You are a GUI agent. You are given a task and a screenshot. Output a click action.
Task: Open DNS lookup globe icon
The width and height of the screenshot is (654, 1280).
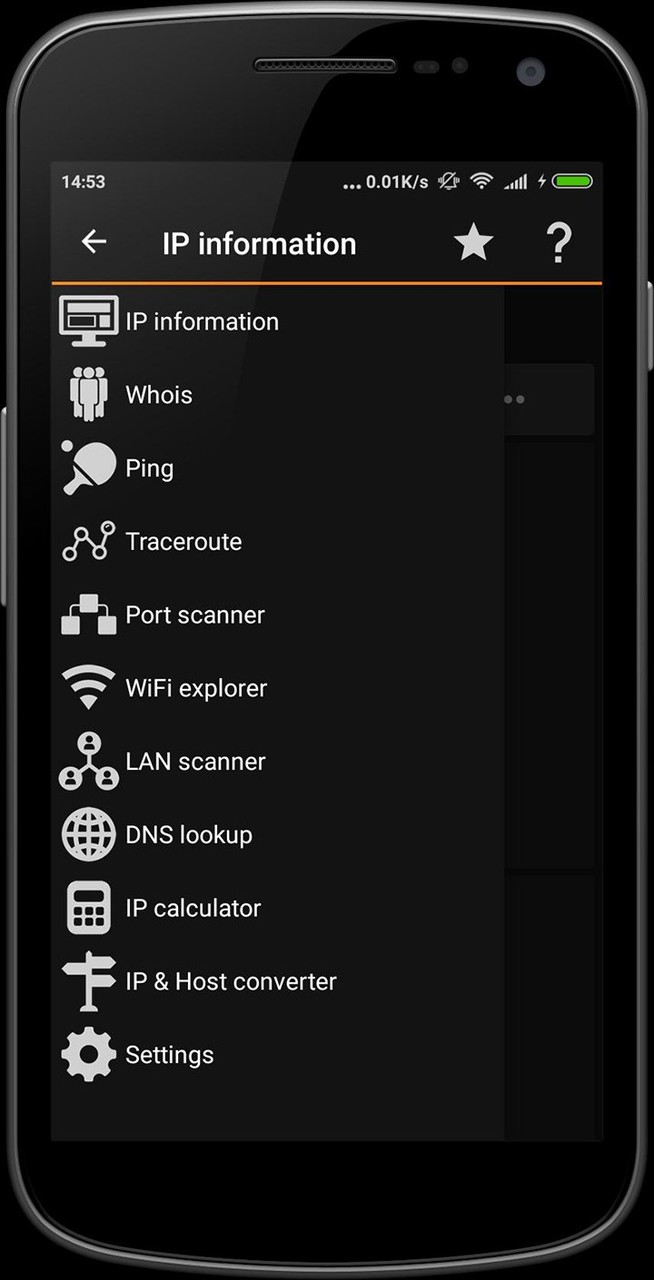point(89,834)
